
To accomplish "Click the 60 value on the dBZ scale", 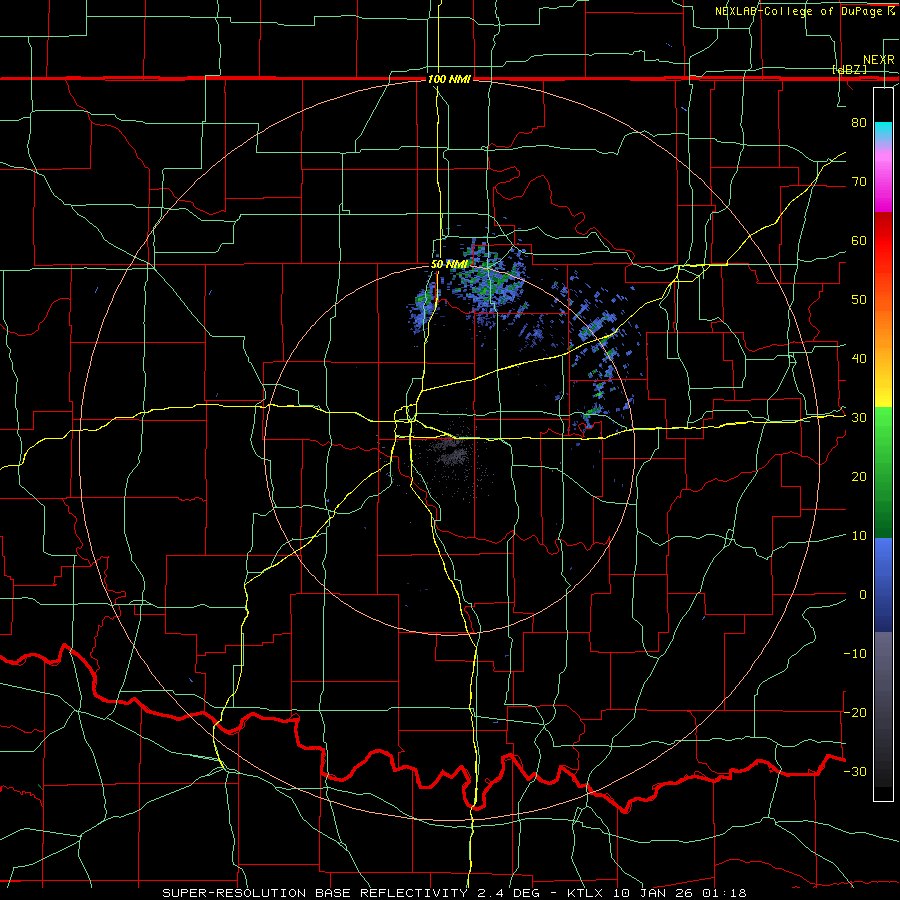I will point(859,240).
